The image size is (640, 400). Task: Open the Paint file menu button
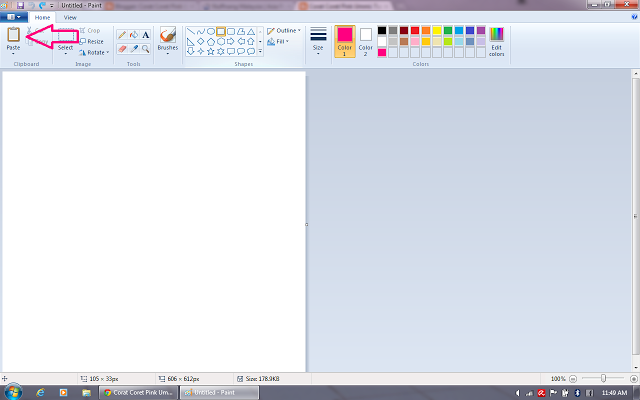pyautogui.click(x=14, y=17)
